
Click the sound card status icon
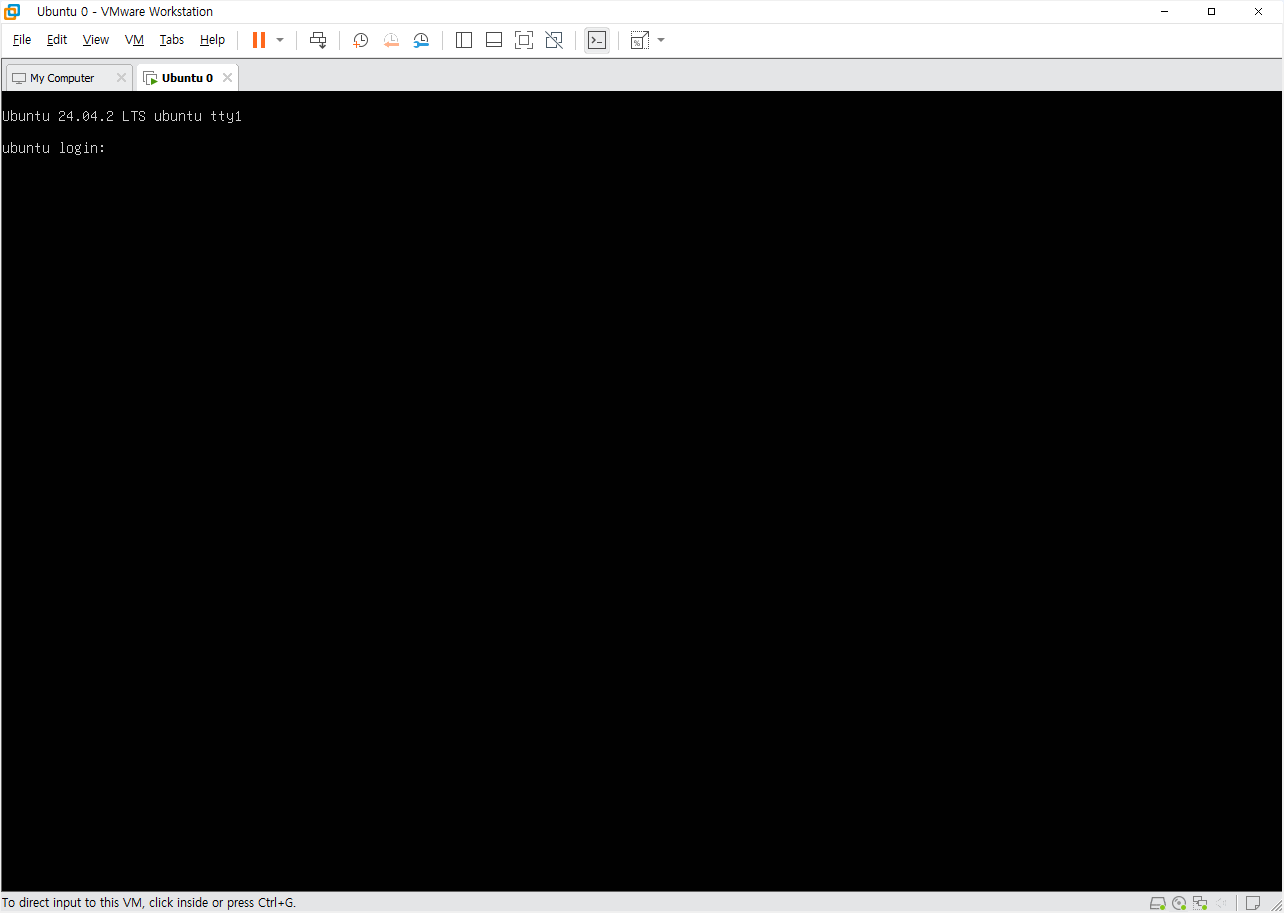1221,903
